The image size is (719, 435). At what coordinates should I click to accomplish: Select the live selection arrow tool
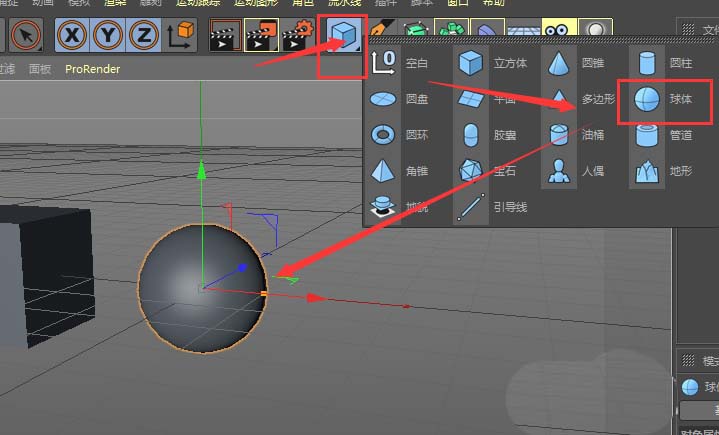(26, 35)
